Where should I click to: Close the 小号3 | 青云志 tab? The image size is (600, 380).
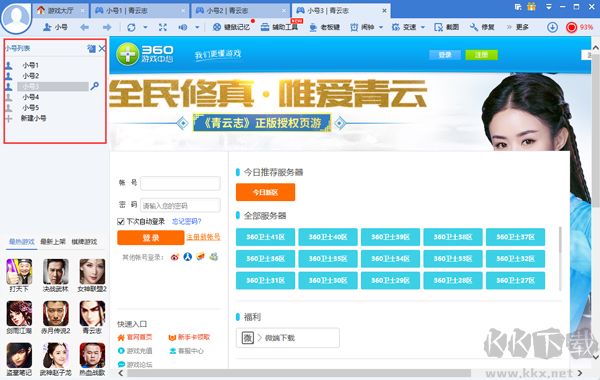coord(384,11)
